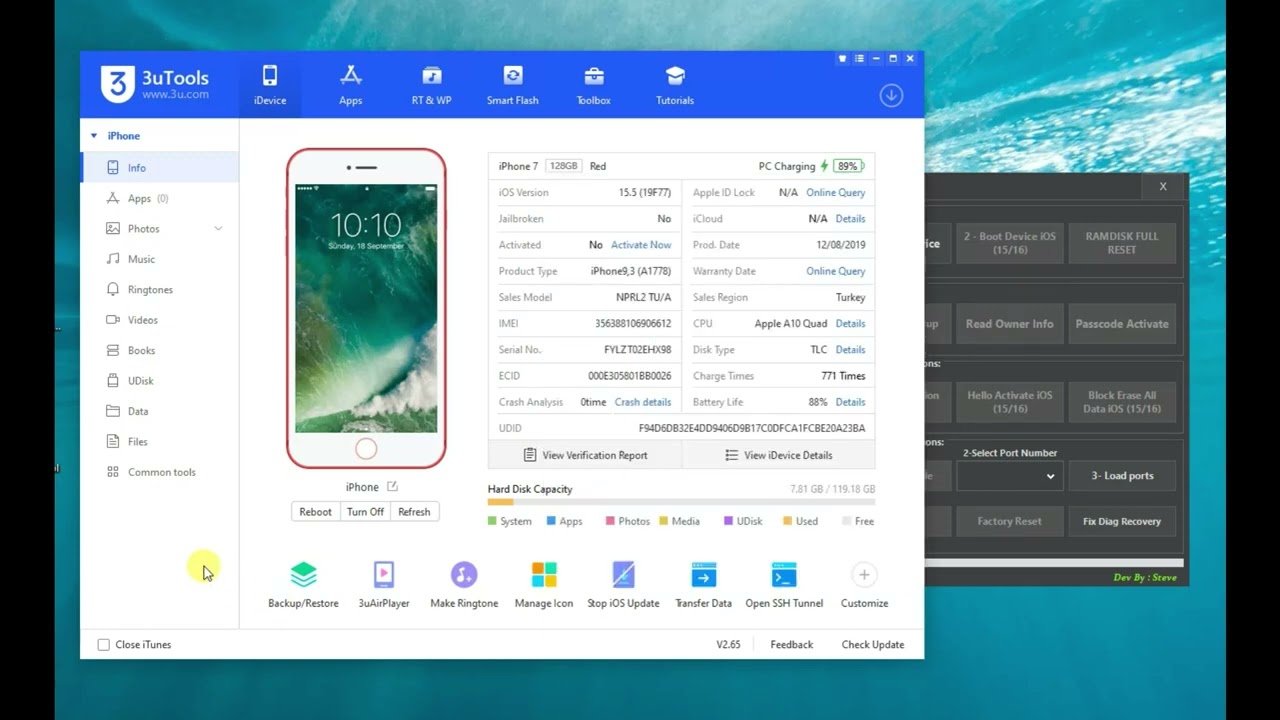Image resolution: width=1280 pixels, height=720 pixels.
Task: Expand the Photos sidebar chevron
Action: point(218,229)
